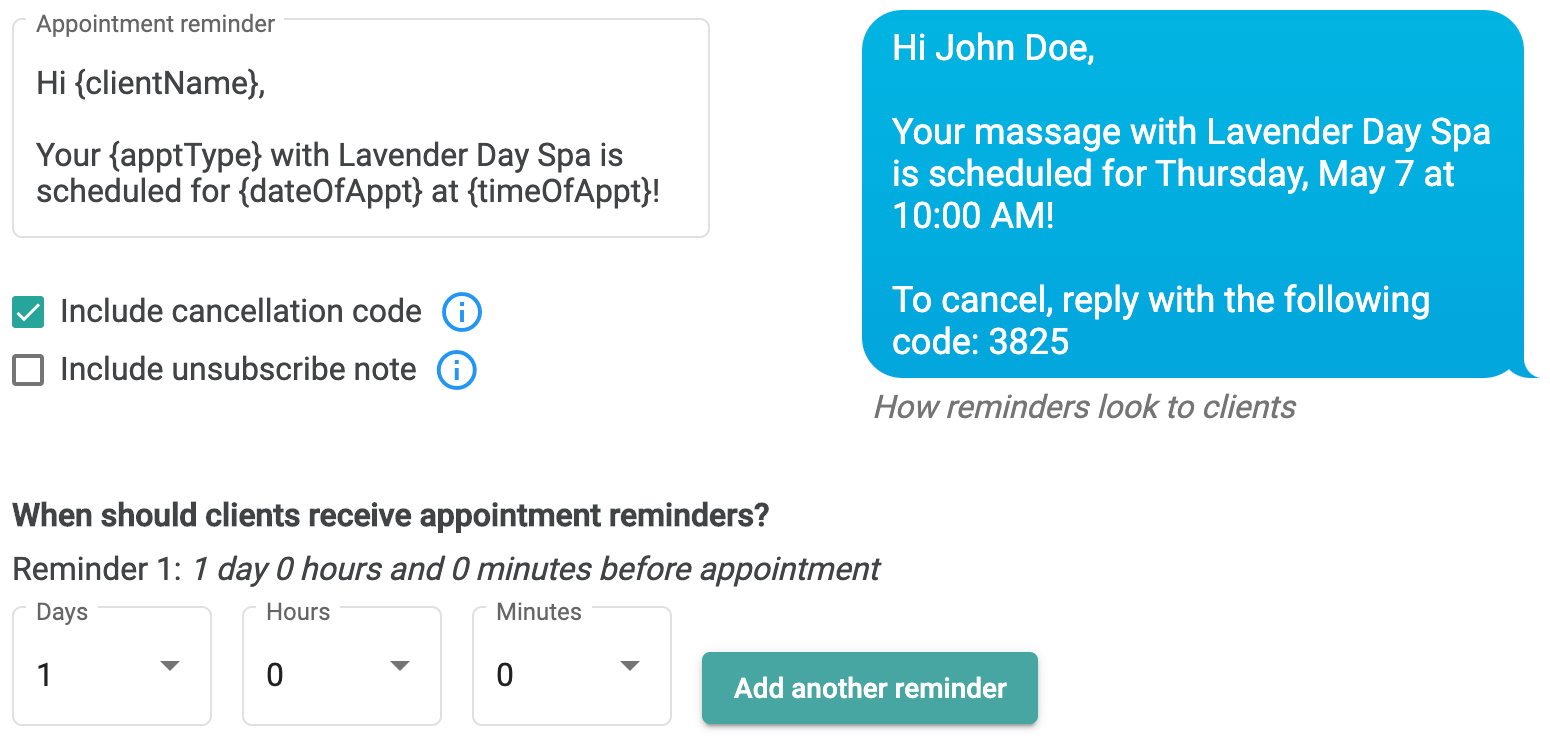This screenshot has height=740, width=1550.
Task: Click inside the Appointment reminder text box
Action: (360, 130)
